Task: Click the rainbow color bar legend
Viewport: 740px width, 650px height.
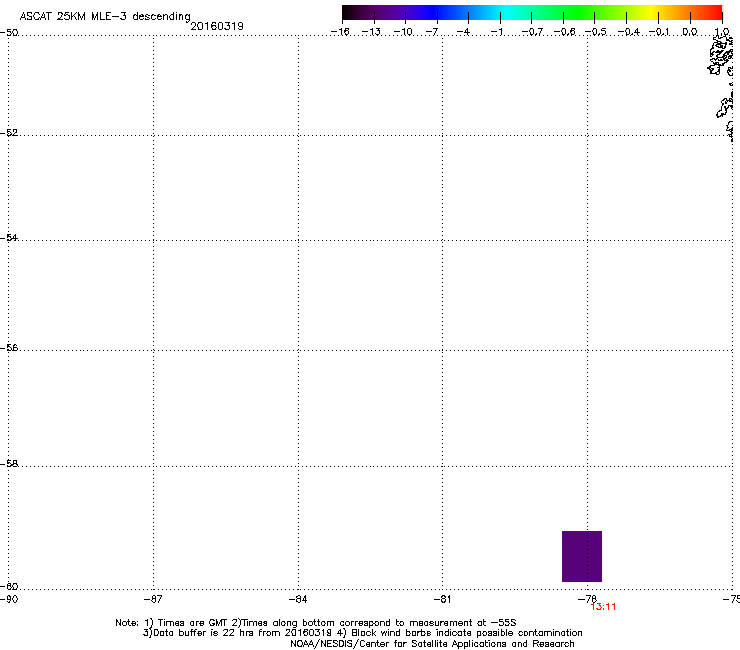Action: point(532,12)
